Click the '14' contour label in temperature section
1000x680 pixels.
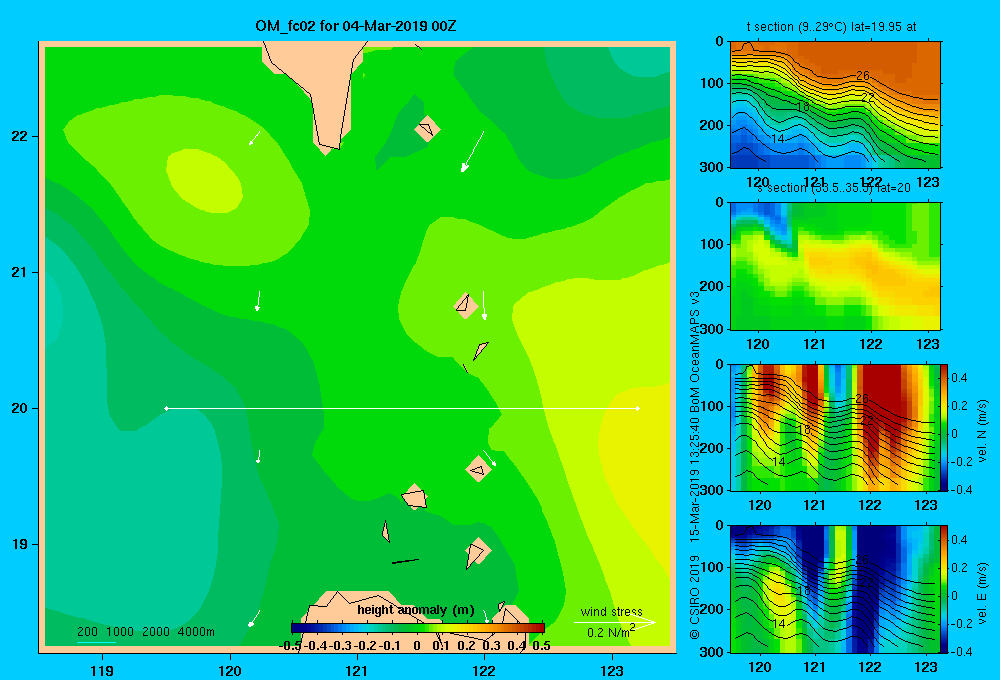(x=777, y=138)
